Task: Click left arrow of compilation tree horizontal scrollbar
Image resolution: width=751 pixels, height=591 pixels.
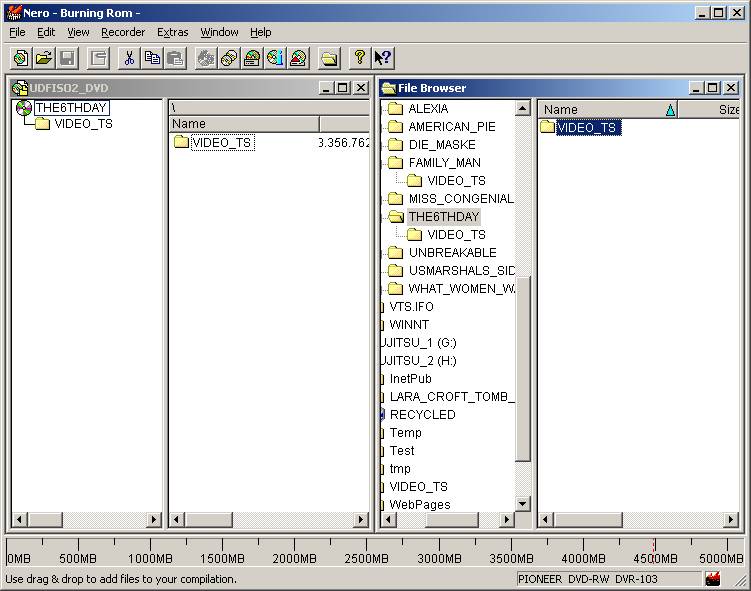Action: coord(20,520)
